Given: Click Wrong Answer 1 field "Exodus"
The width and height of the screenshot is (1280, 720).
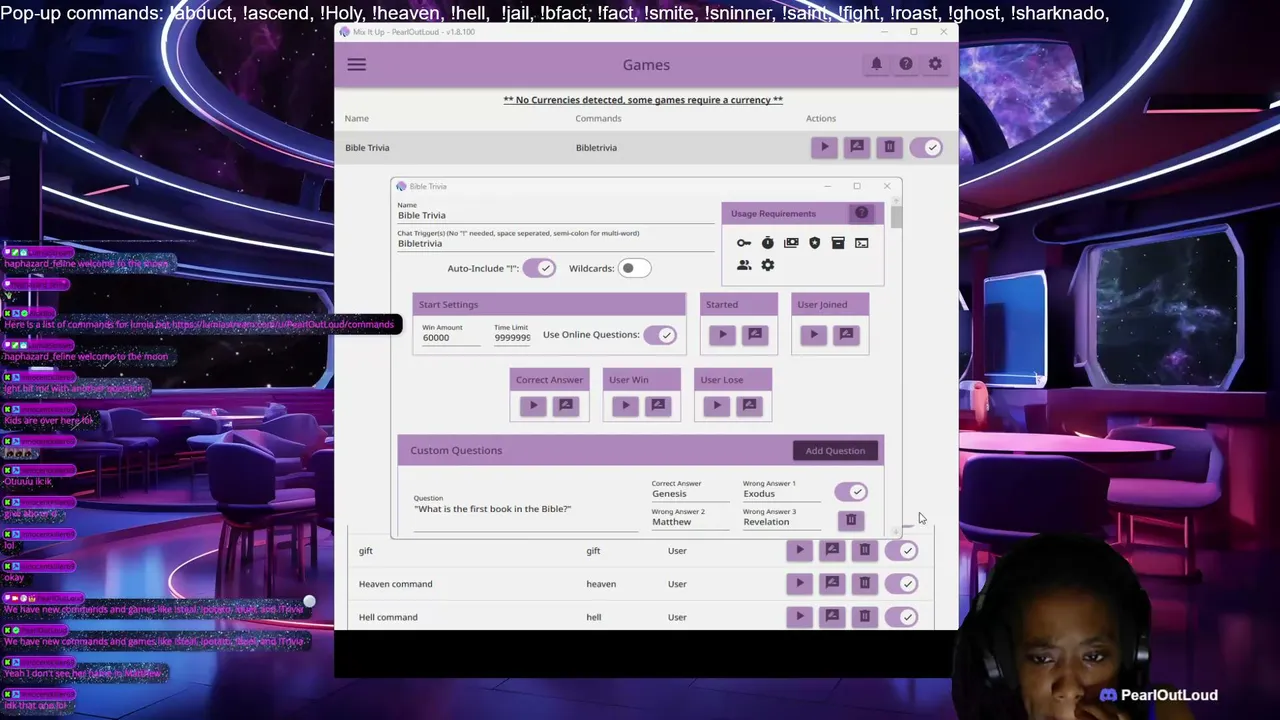Looking at the screenshot, I should tap(781, 493).
